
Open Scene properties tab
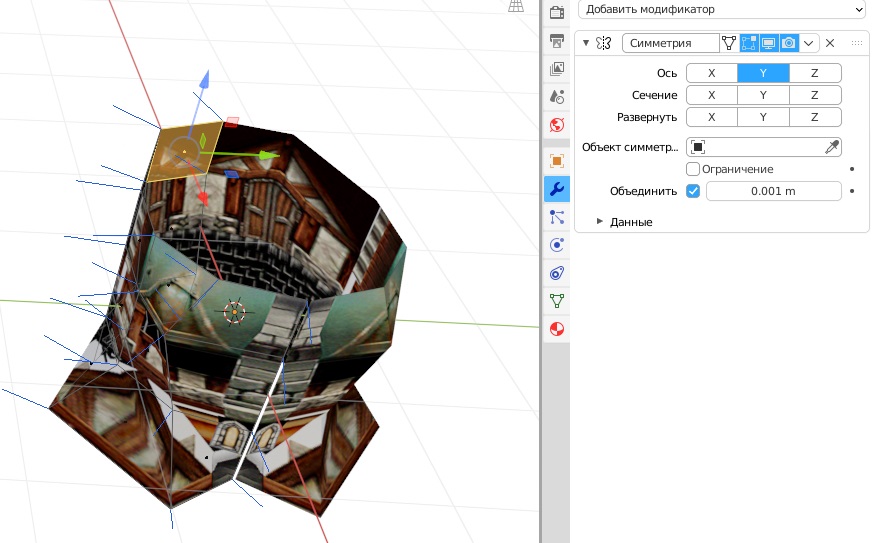[x=557, y=96]
